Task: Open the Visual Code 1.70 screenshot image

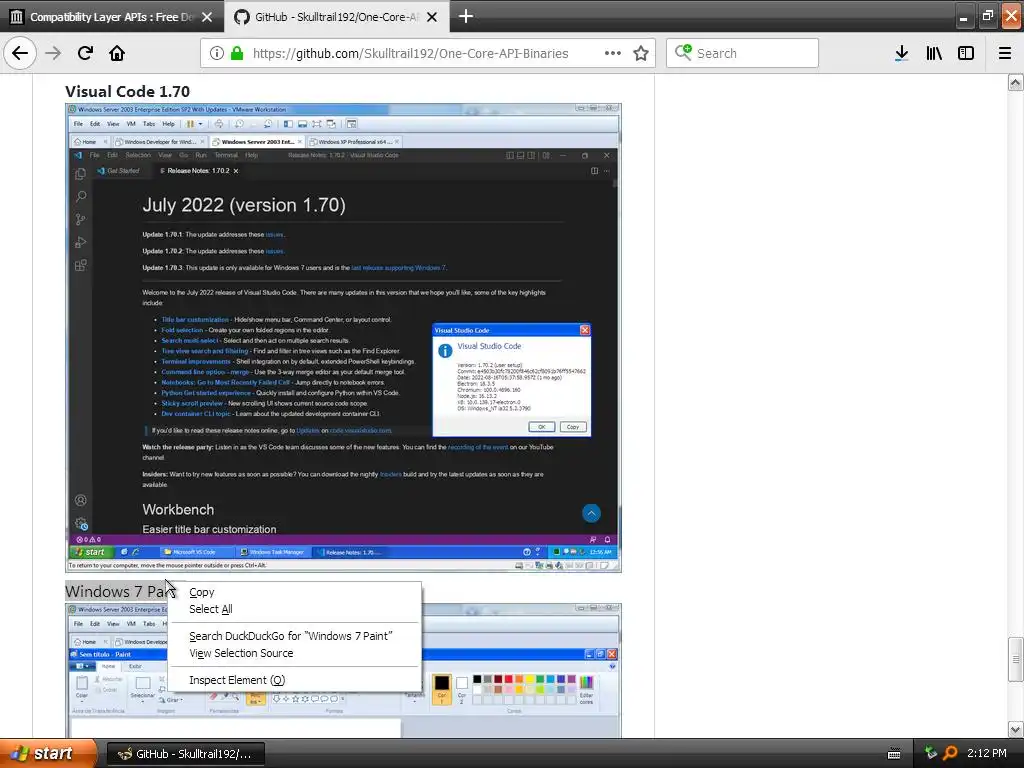Action: 344,338
